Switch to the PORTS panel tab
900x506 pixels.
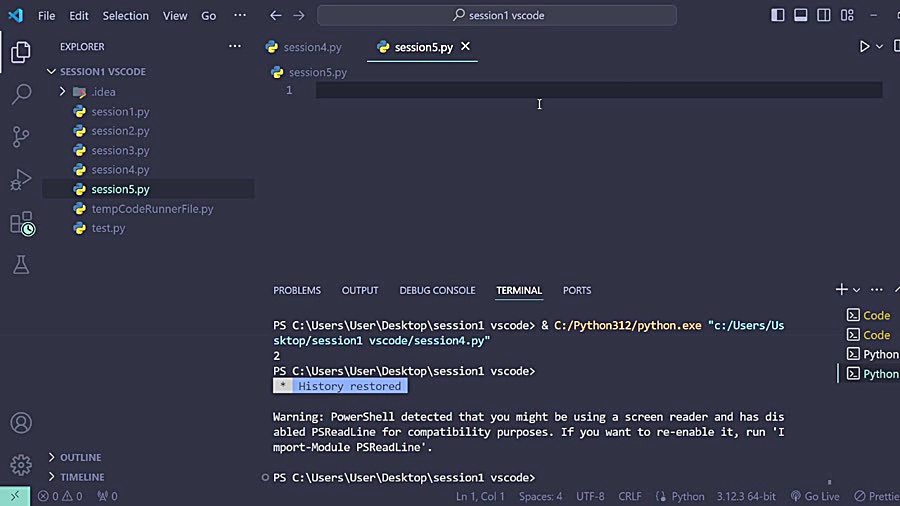tap(577, 290)
